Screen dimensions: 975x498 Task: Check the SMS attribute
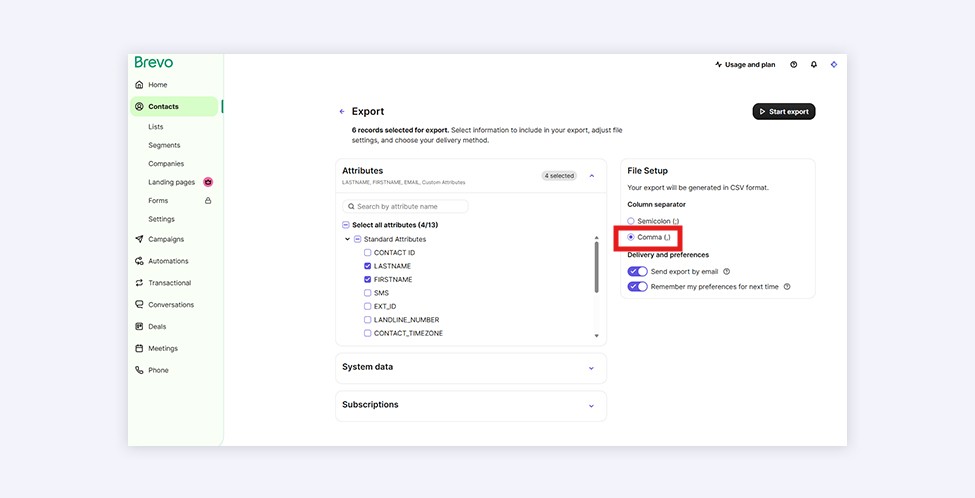pos(367,293)
